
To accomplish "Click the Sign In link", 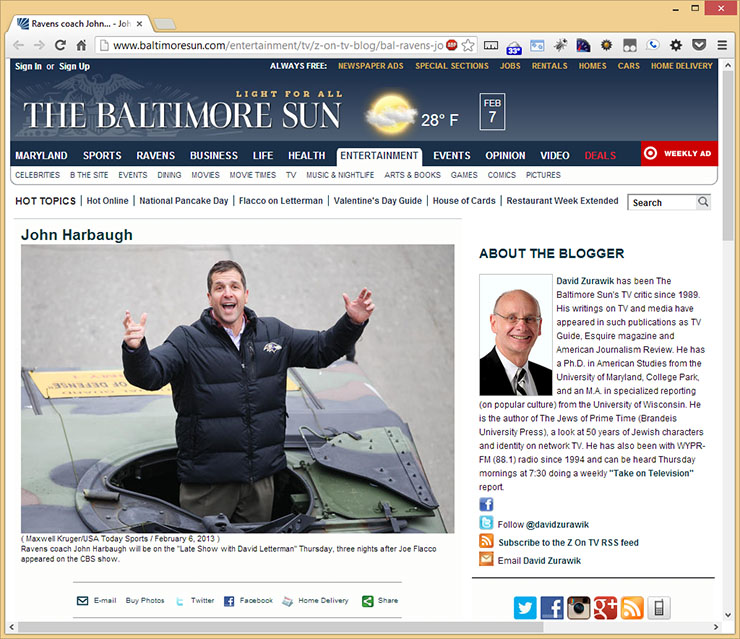I will pyautogui.click(x=28, y=66).
